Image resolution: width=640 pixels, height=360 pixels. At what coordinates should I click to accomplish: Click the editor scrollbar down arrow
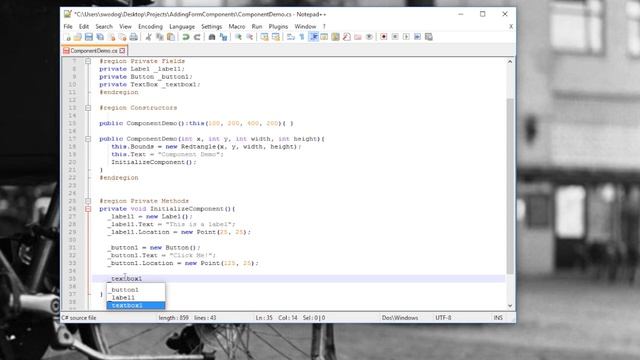(x=510, y=306)
